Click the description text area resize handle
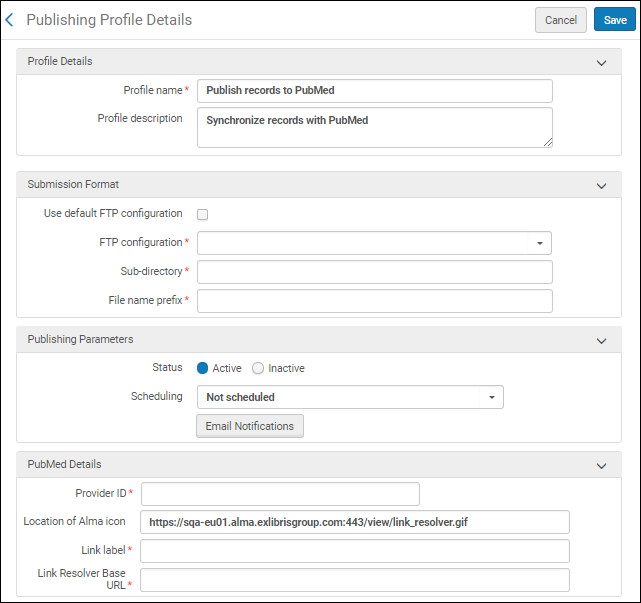Viewport: 641px width, 603px height. tap(548, 142)
